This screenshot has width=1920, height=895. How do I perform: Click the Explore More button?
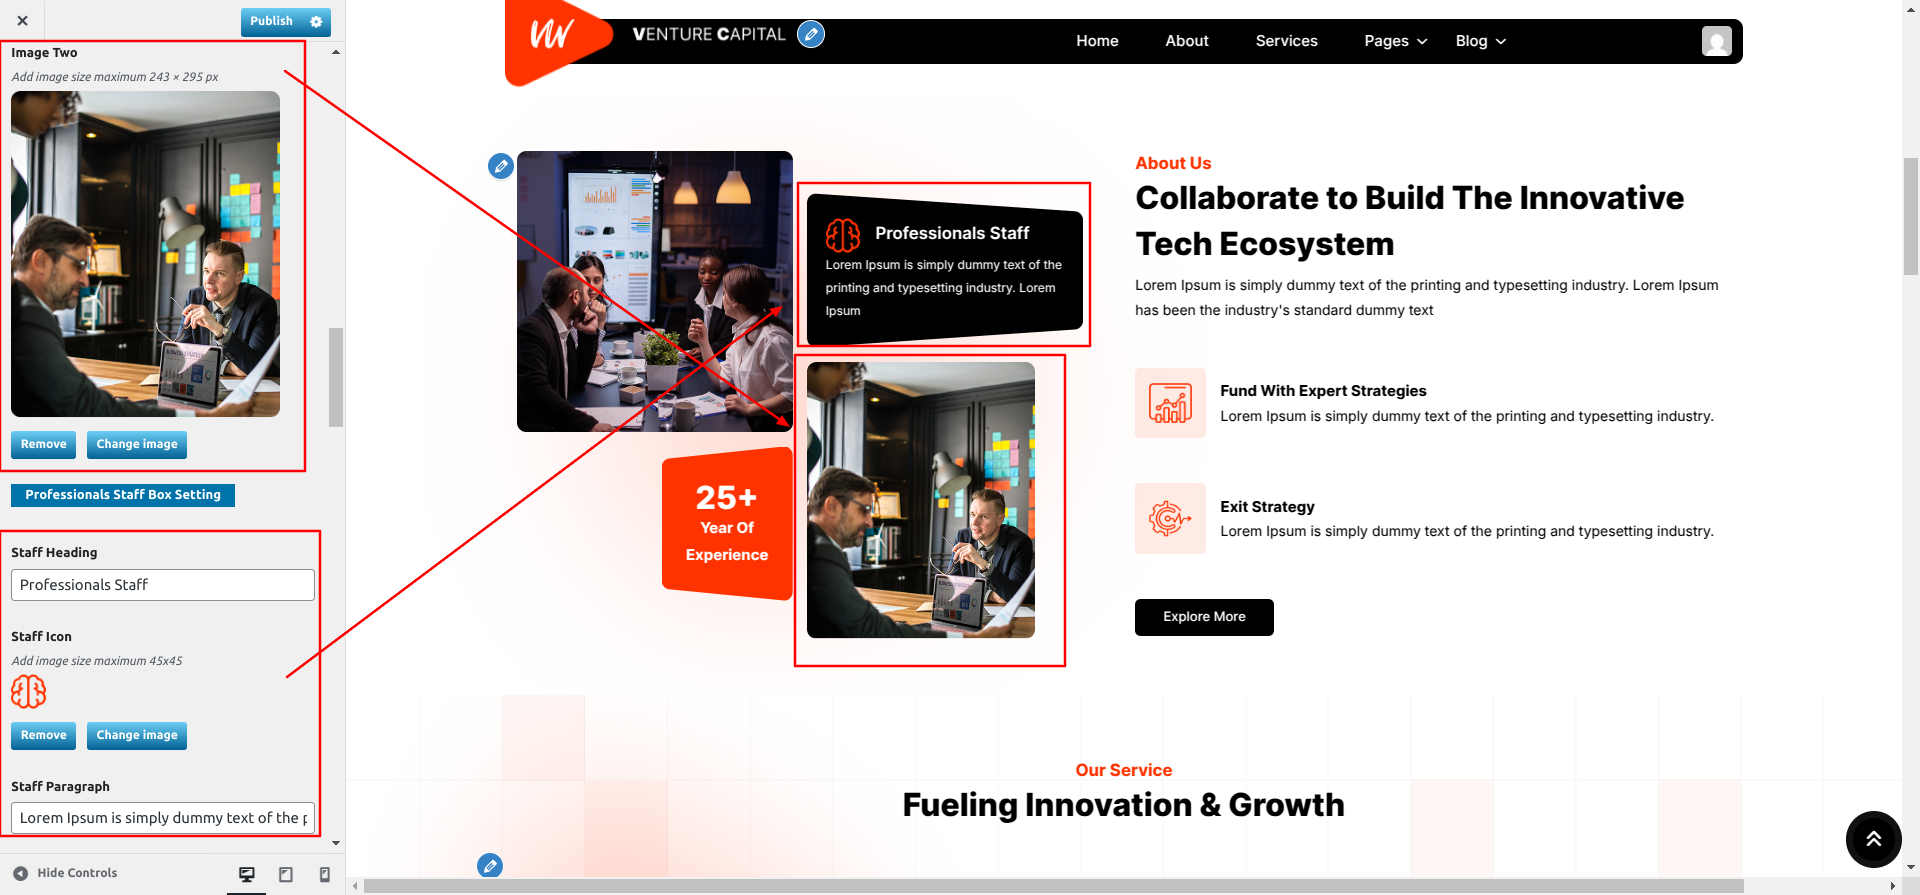(1204, 617)
